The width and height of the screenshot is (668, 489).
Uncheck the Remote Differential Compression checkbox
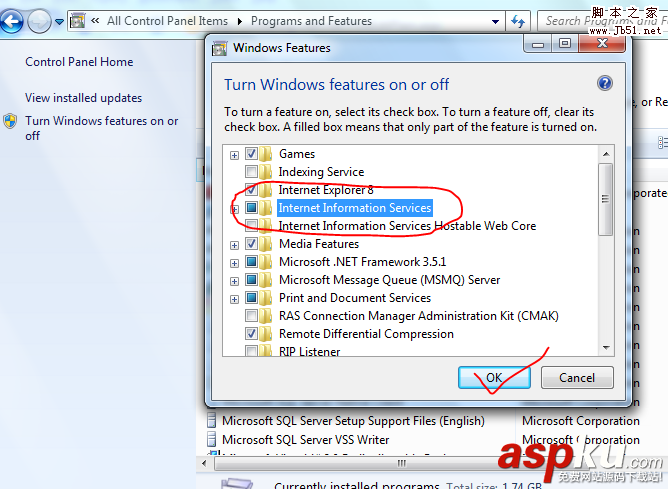(x=251, y=334)
